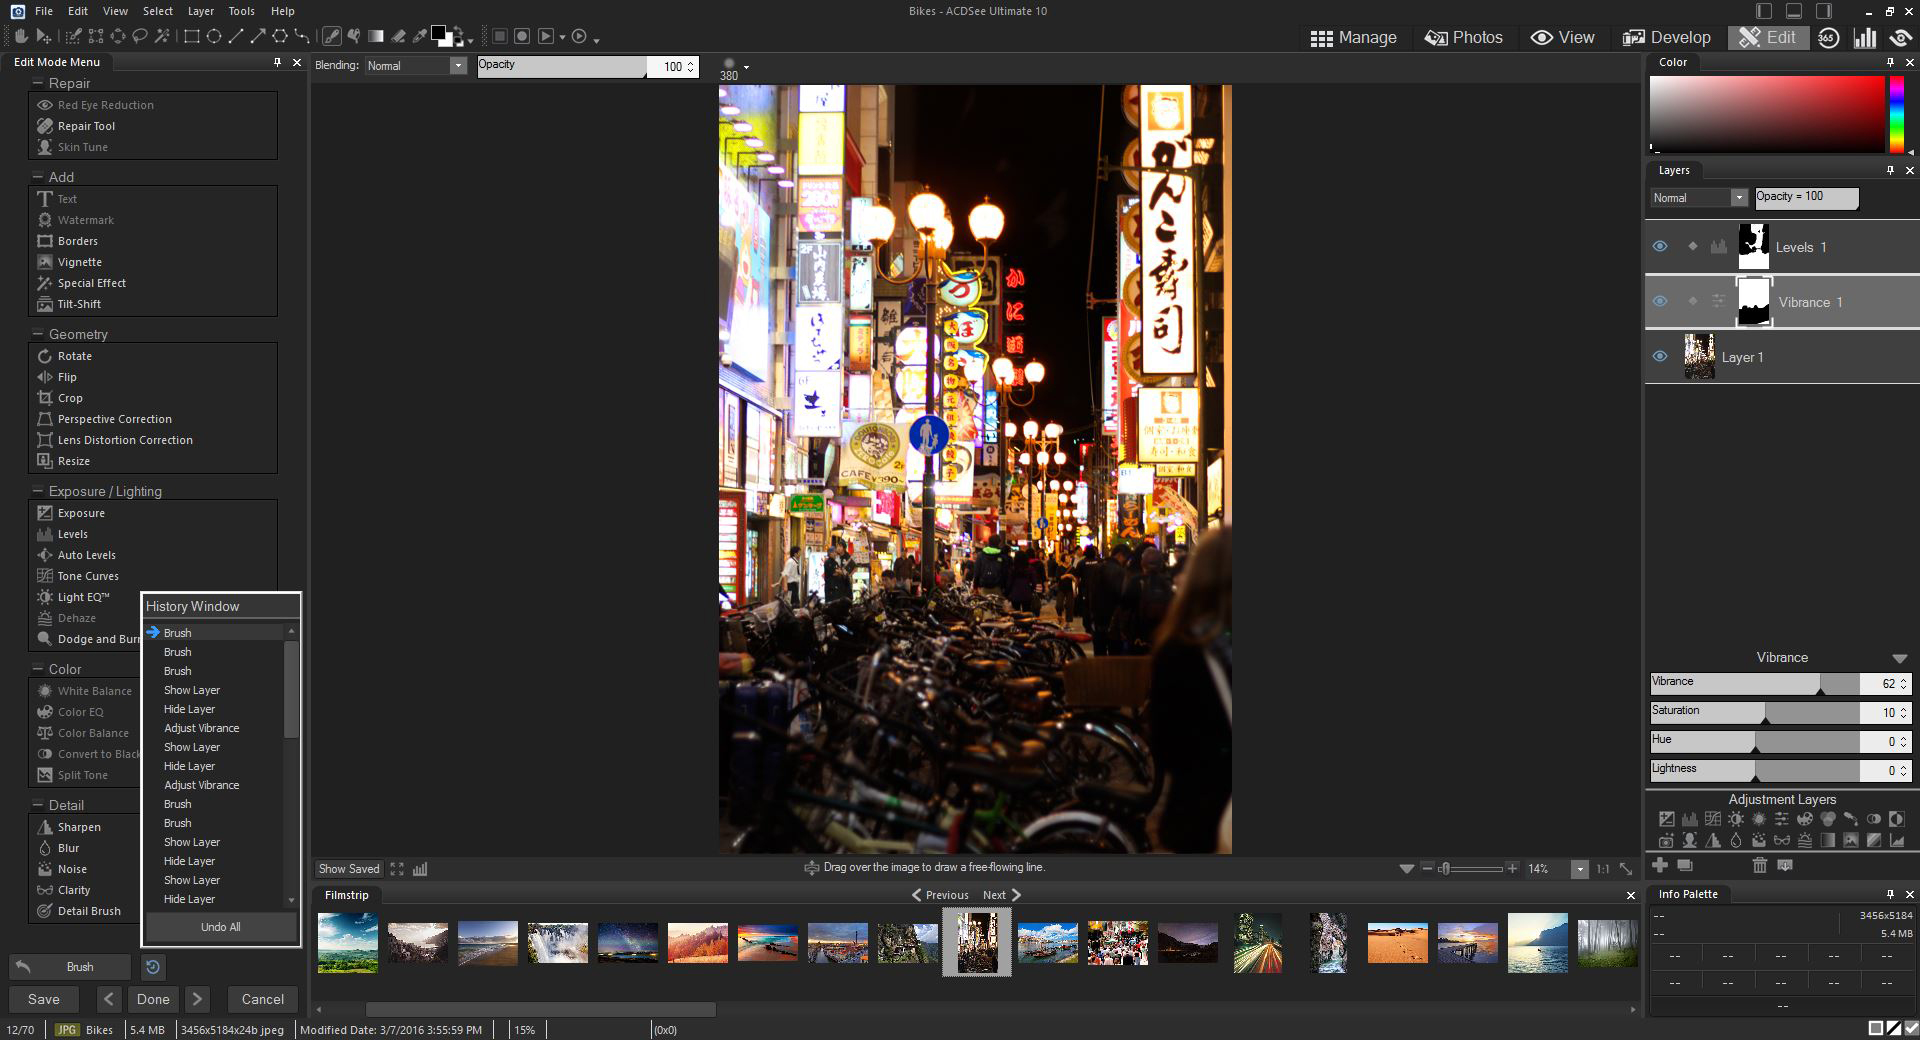Screen dimensions: 1920x1040
Task: Add Levels adjustment layer icon
Action: pyautogui.click(x=1690, y=819)
